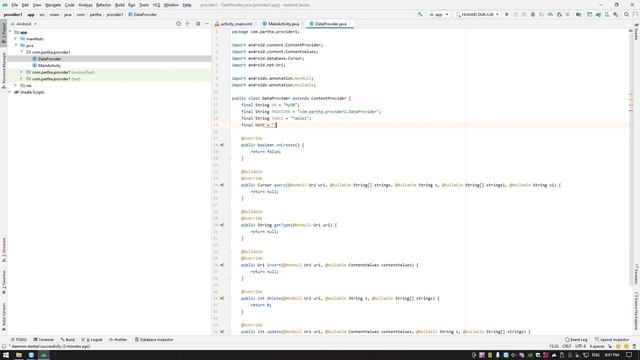Click the 4 spaces indent indicator in the status bar

click(597, 346)
